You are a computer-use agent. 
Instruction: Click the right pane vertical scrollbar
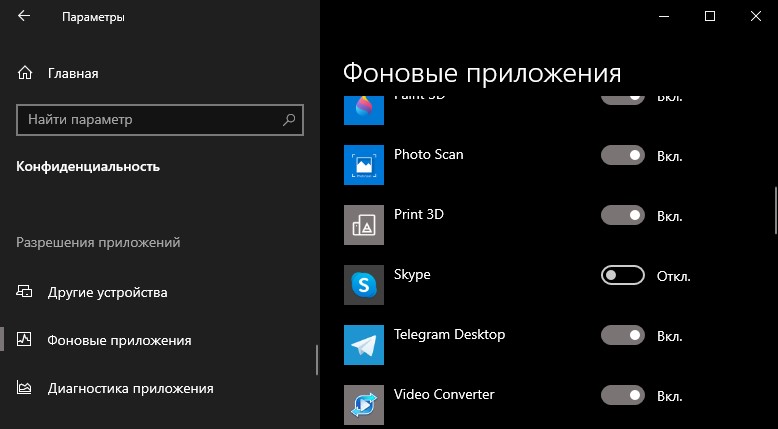tap(776, 210)
